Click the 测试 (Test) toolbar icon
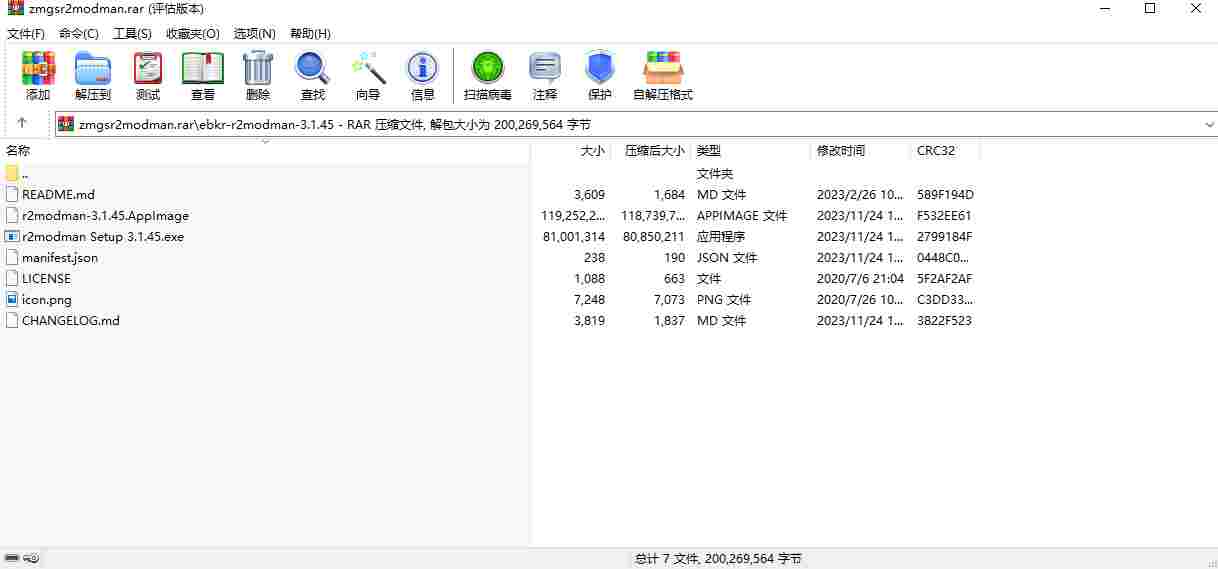The image size is (1218, 569). [x=148, y=69]
